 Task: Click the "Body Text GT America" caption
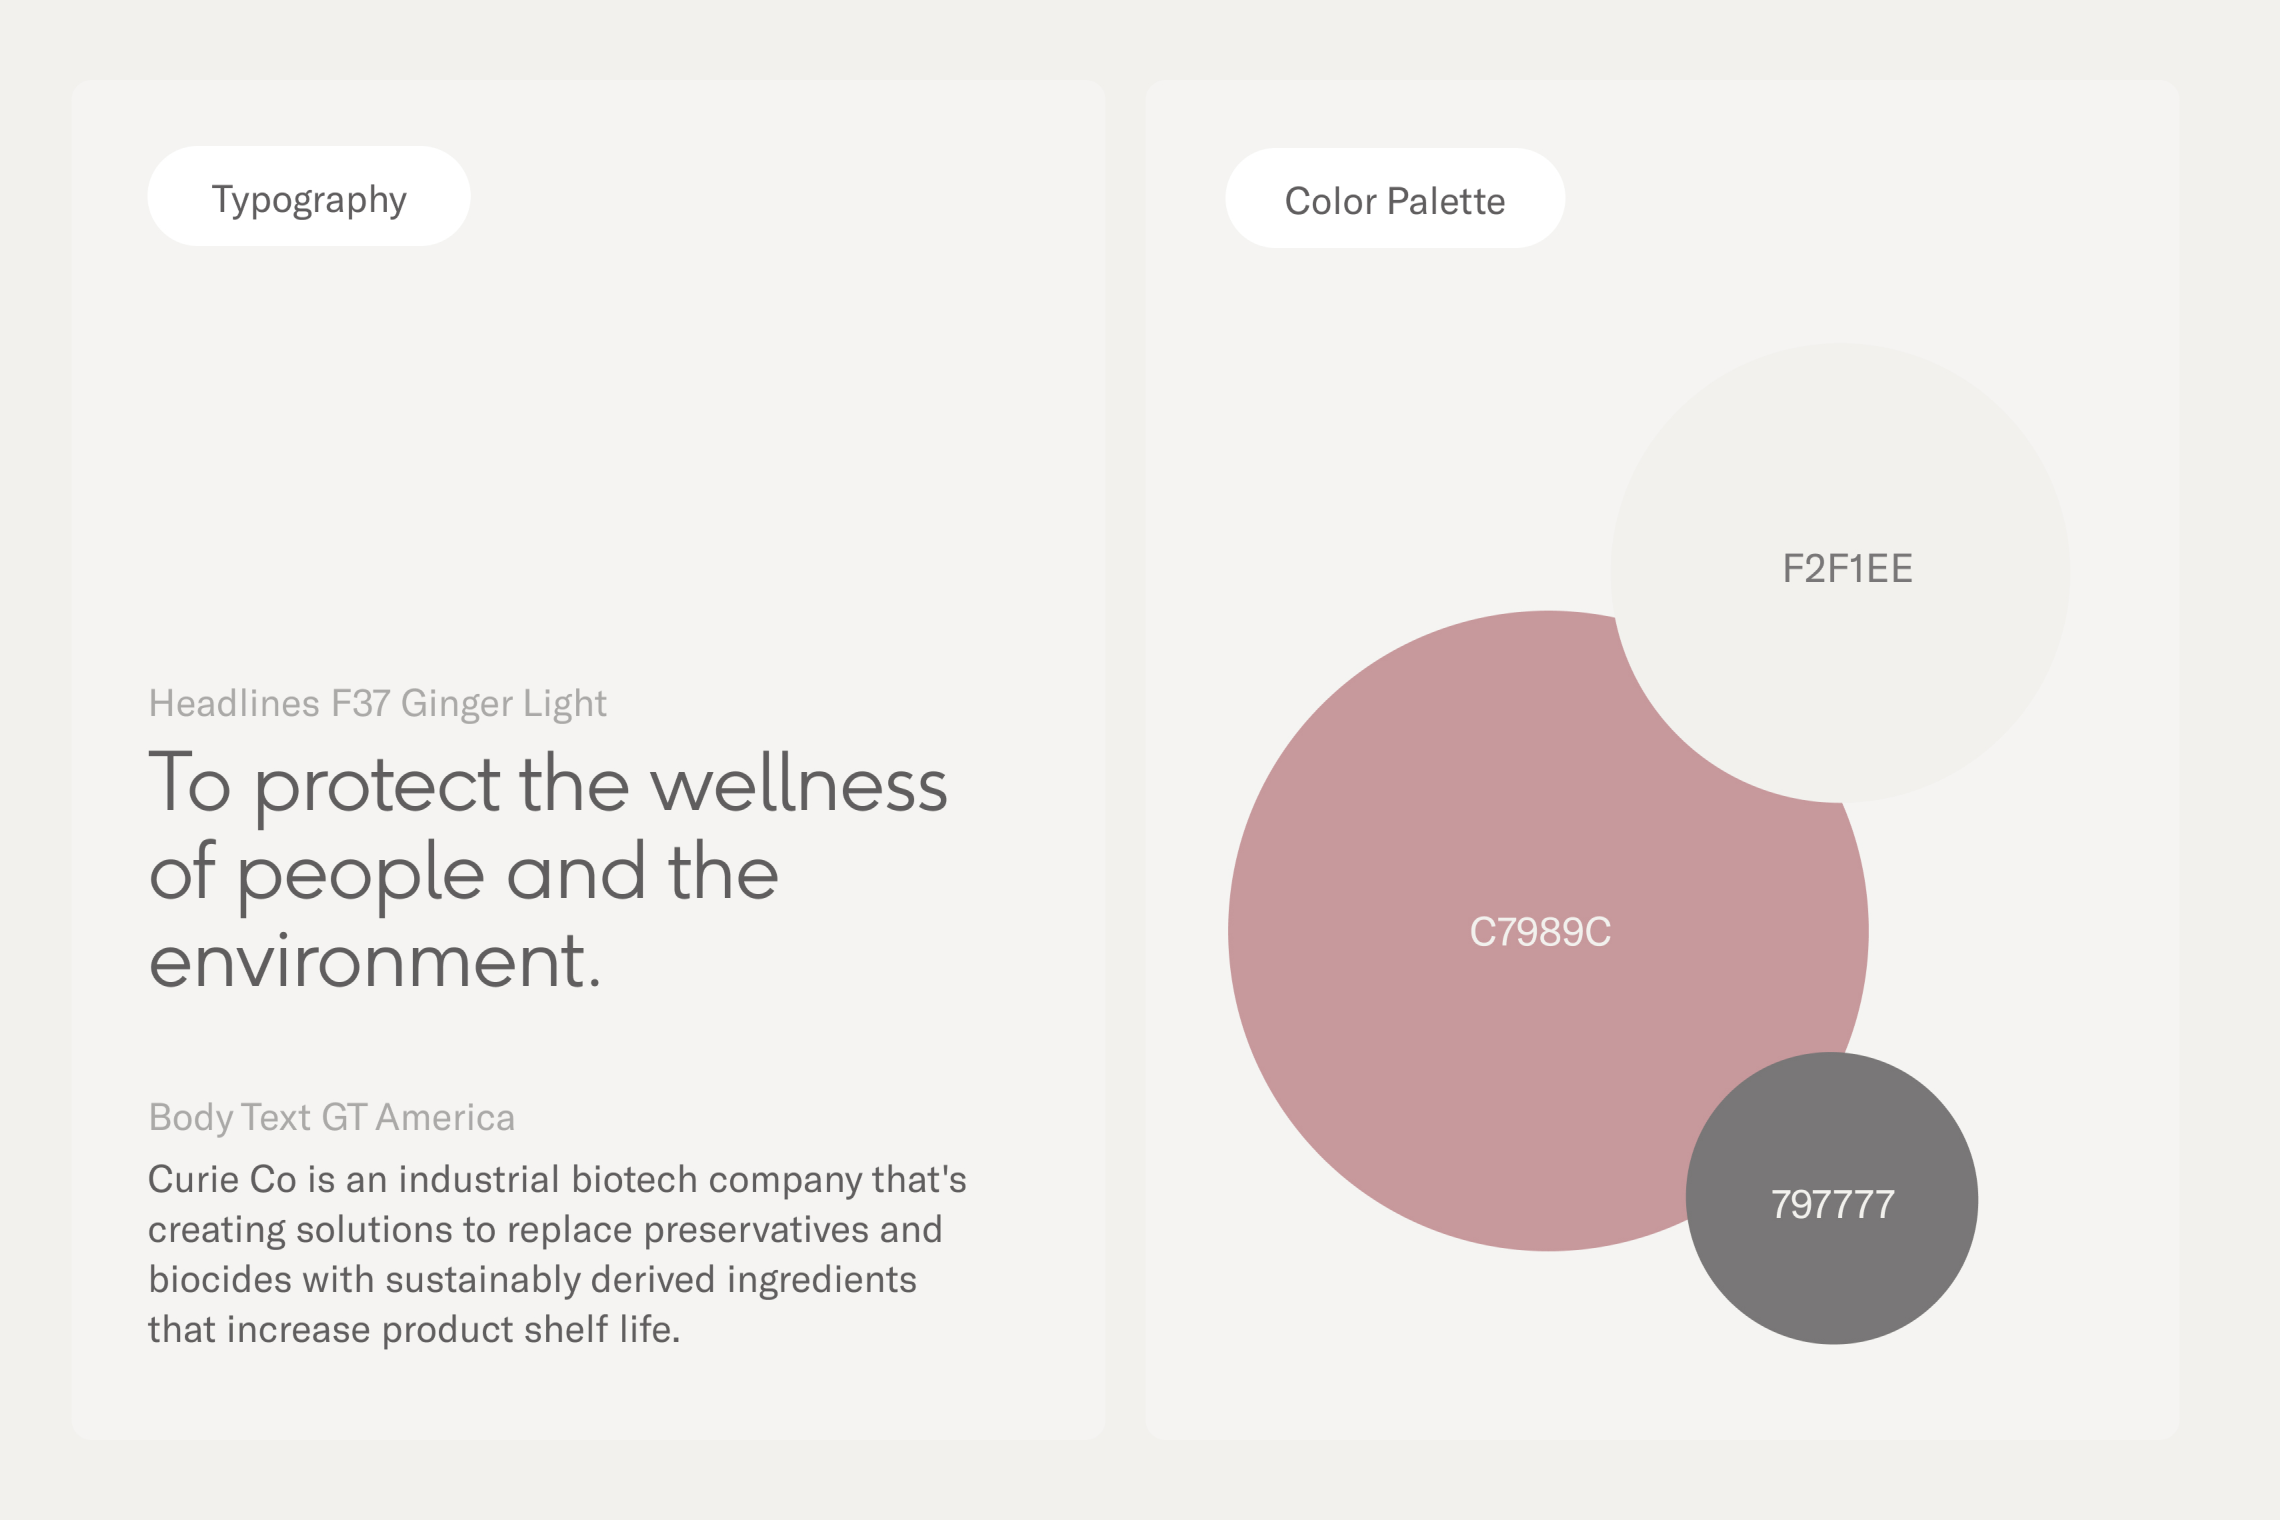coord(331,1117)
